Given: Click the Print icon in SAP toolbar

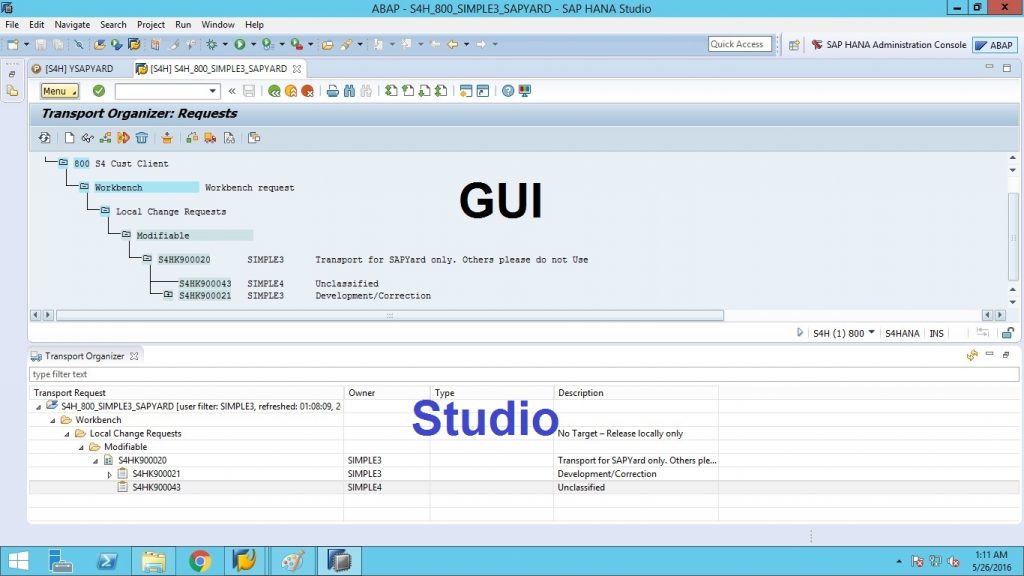Looking at the screenshot, I should coord(332,91).
